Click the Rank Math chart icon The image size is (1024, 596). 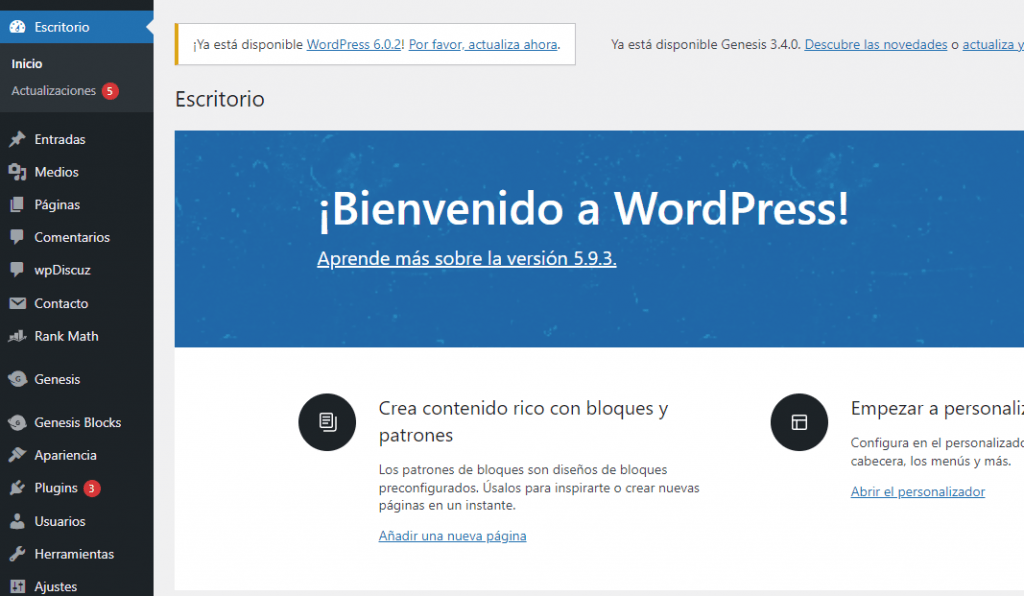pos(17,337)
